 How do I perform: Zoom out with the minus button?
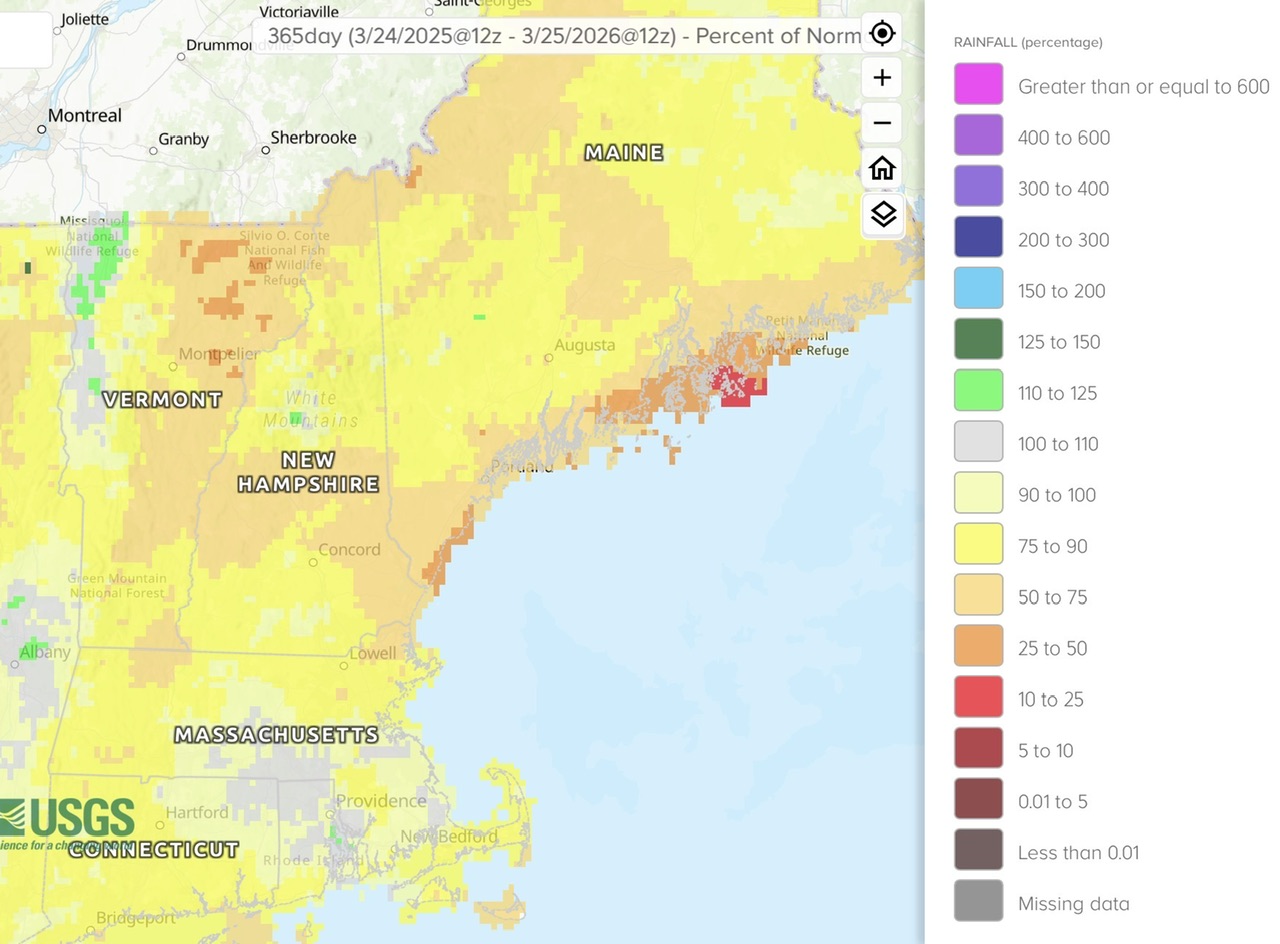click(x=882, y=123)
